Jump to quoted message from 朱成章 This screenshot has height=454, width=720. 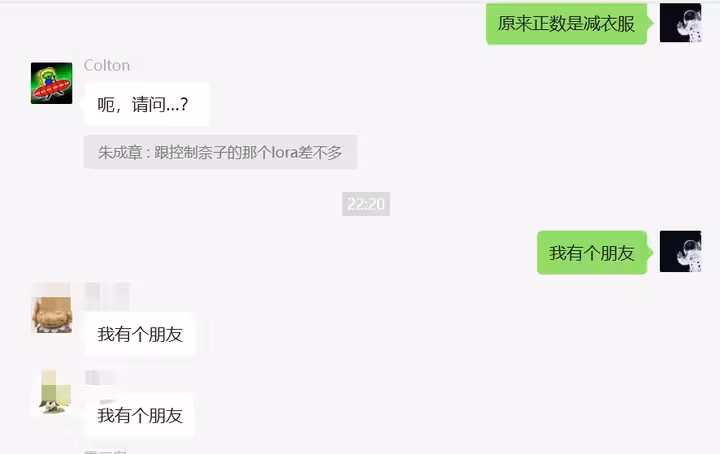220,152
